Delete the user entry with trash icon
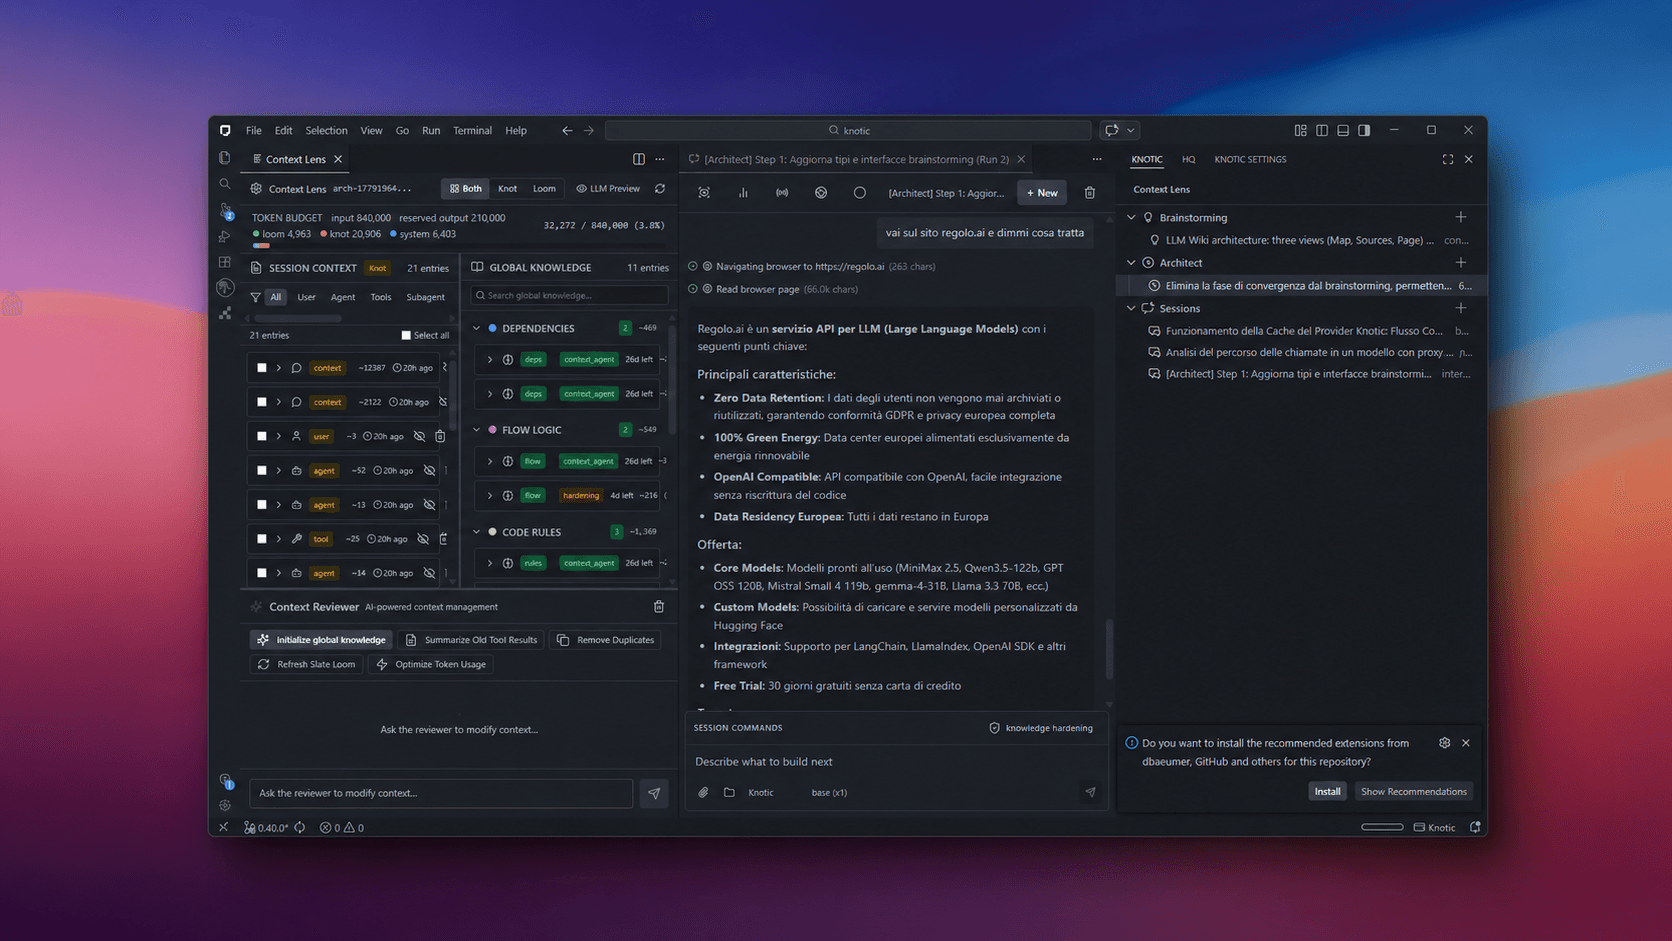The image size is (1672, 941). [x=440, y=436]
